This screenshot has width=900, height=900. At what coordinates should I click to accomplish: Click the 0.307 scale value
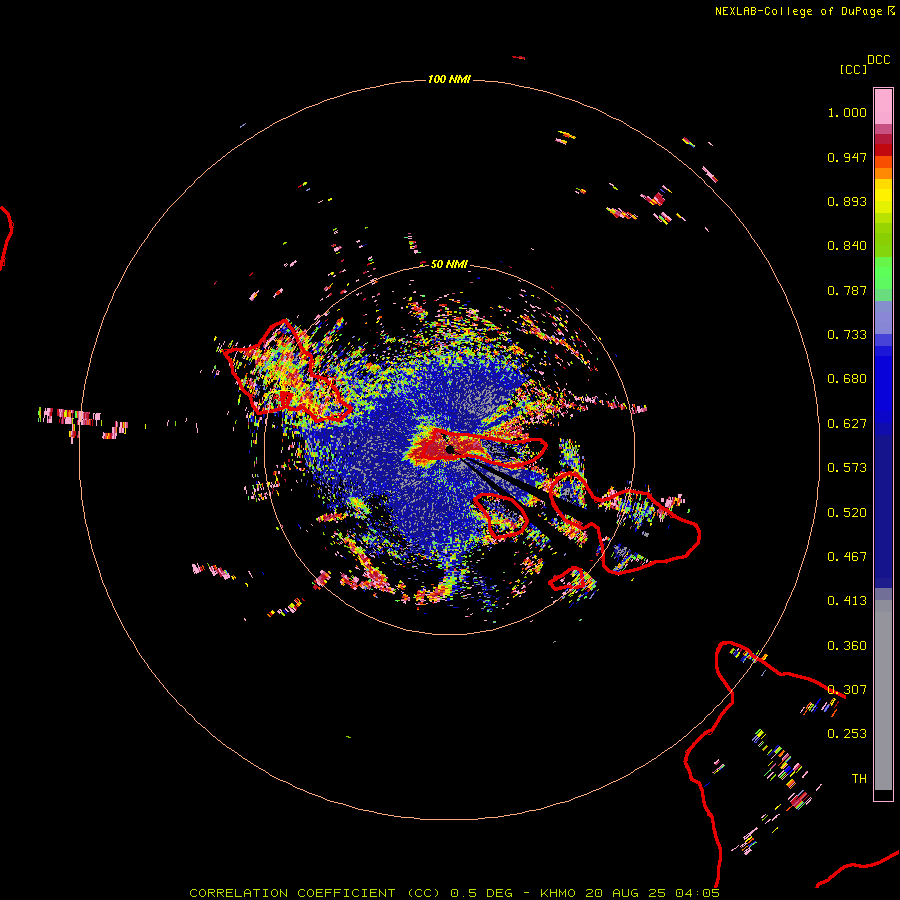tap(847, 690)
